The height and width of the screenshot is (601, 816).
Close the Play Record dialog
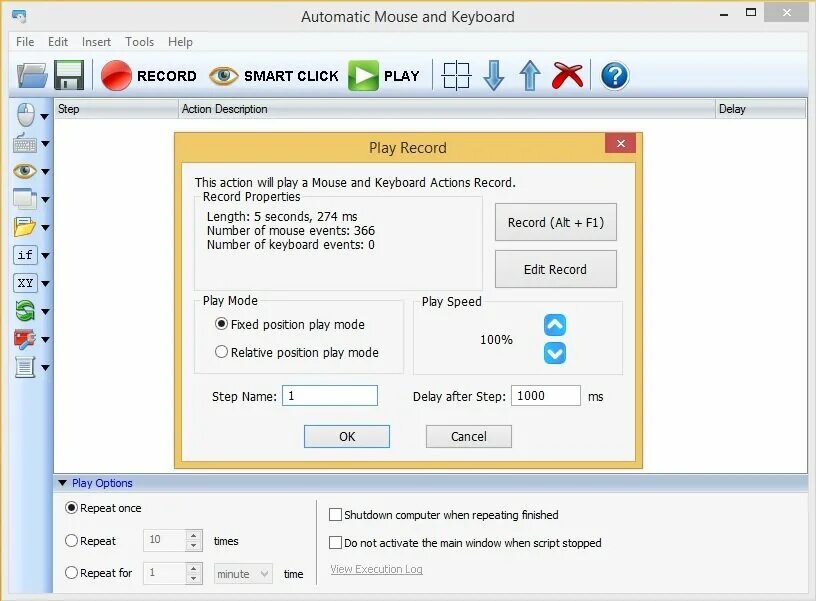(620, 144)
